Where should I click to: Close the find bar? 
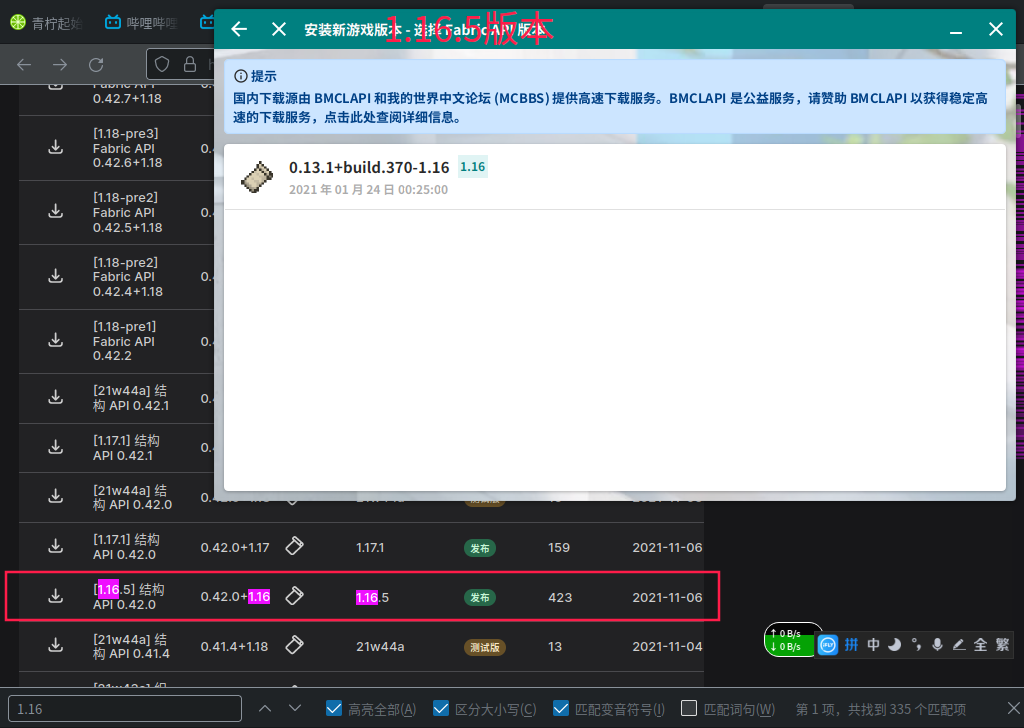tap(1013, 708)
